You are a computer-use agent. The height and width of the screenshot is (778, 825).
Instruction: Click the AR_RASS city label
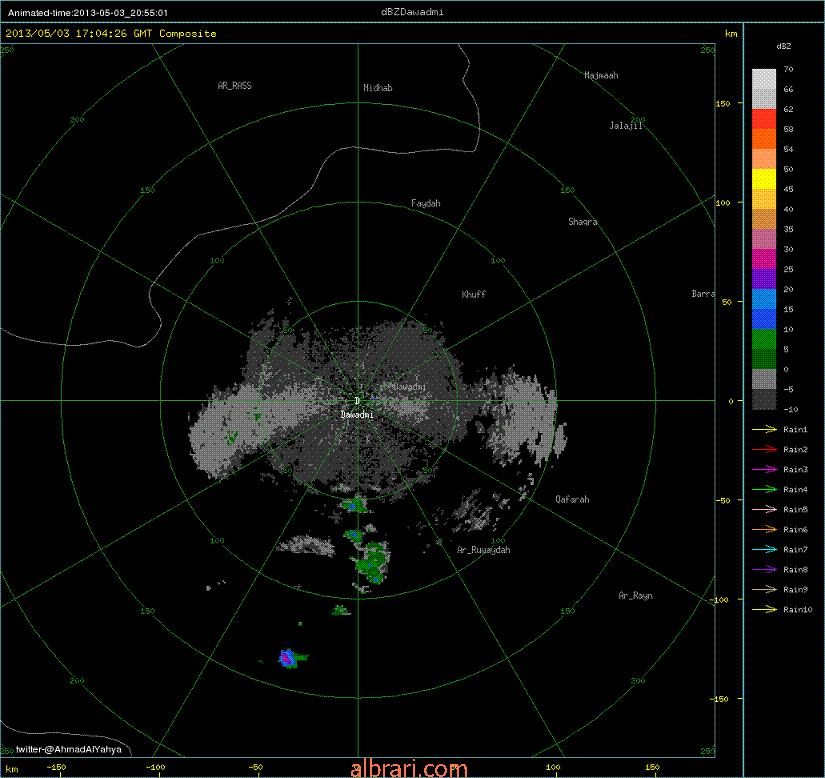(235, 86)
